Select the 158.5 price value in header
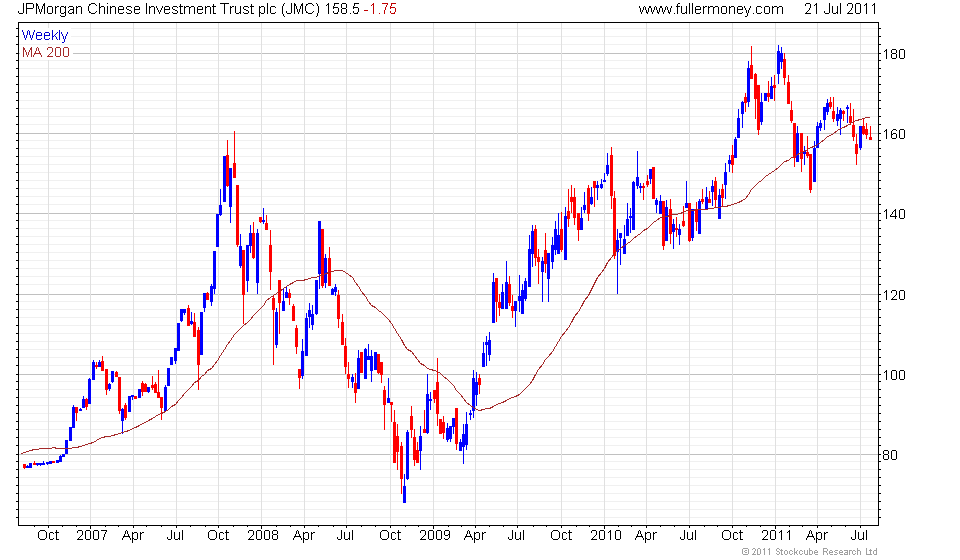 tap(342, 9)
